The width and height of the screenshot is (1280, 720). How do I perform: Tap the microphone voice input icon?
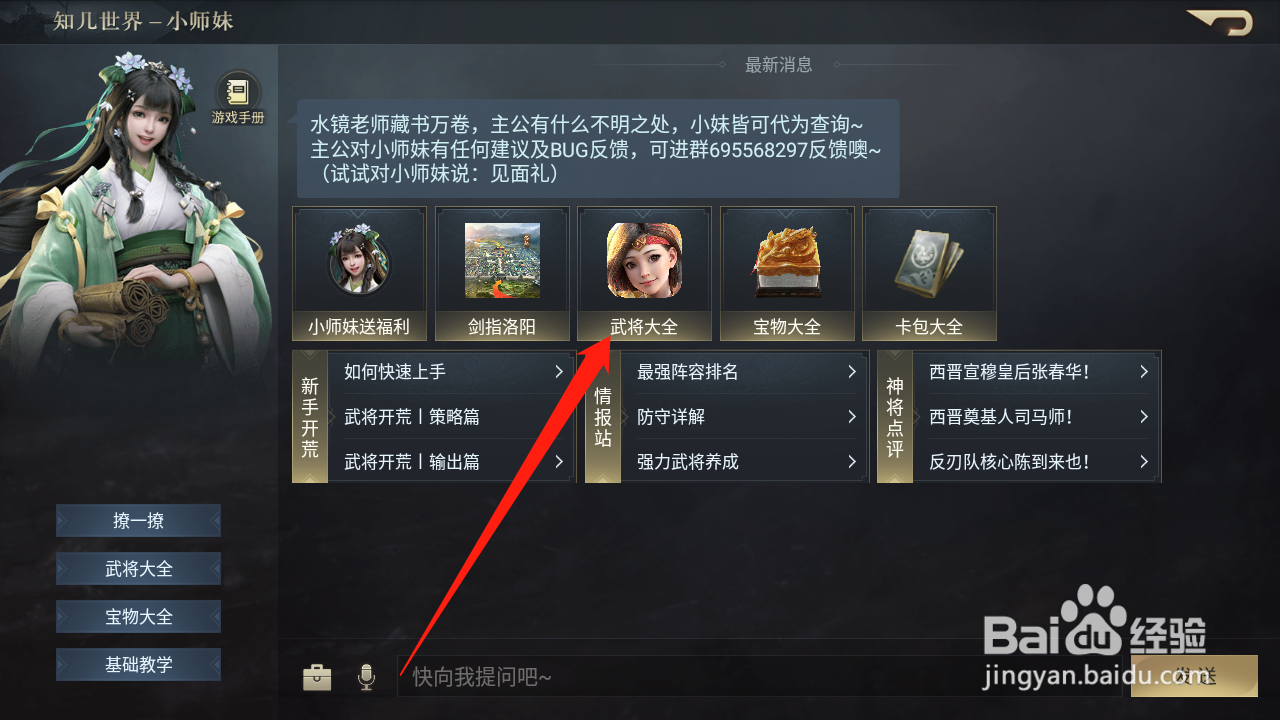click(366, 678)
